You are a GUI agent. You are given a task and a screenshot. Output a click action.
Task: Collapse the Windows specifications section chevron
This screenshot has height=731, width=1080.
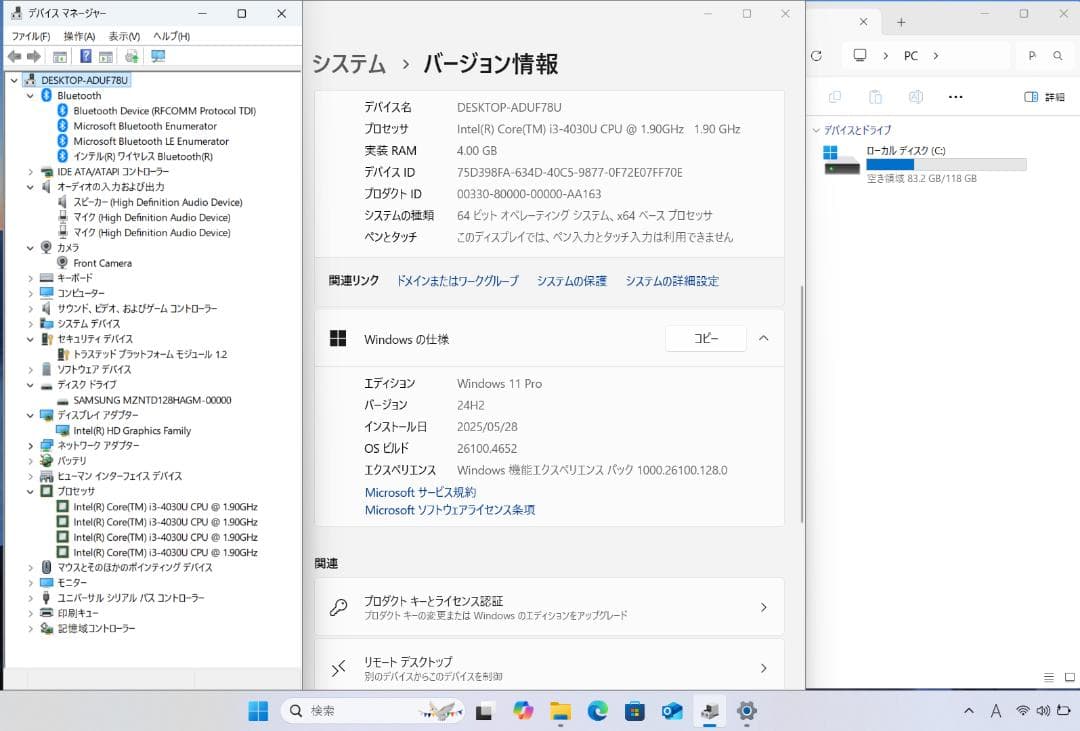763,338
